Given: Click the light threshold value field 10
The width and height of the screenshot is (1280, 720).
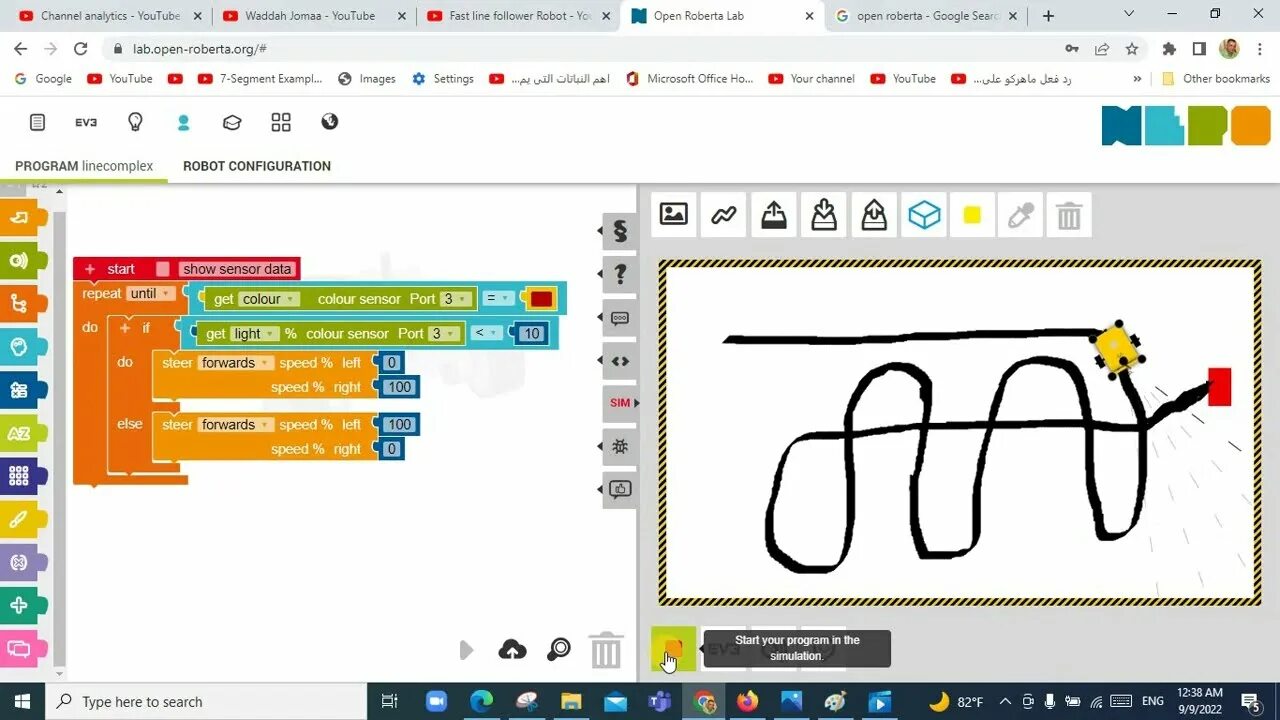Looking at the screenshot, I should pos(532,334).
